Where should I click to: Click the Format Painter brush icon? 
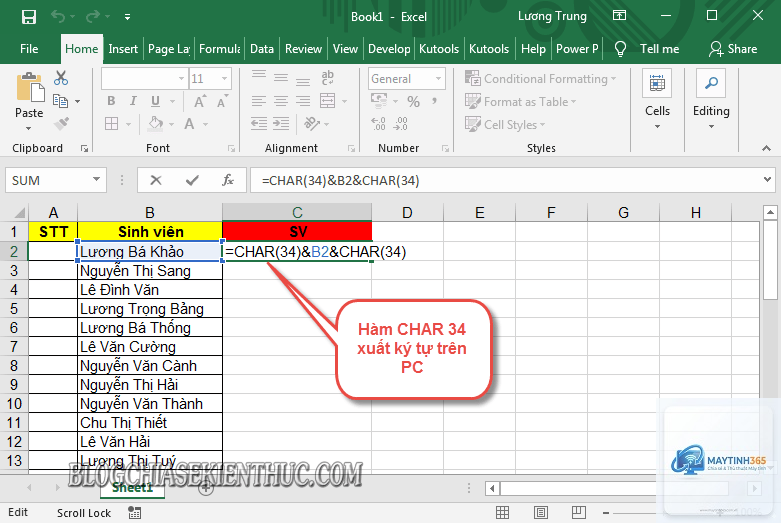[61, 124]
